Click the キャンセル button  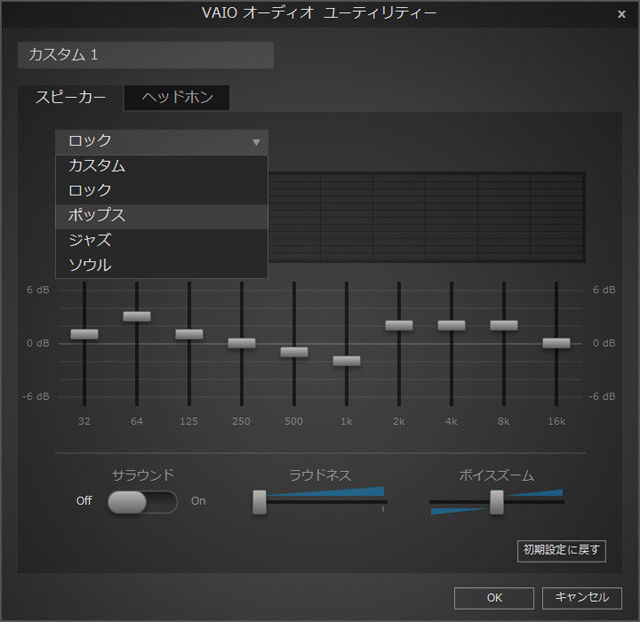[582, 598]
